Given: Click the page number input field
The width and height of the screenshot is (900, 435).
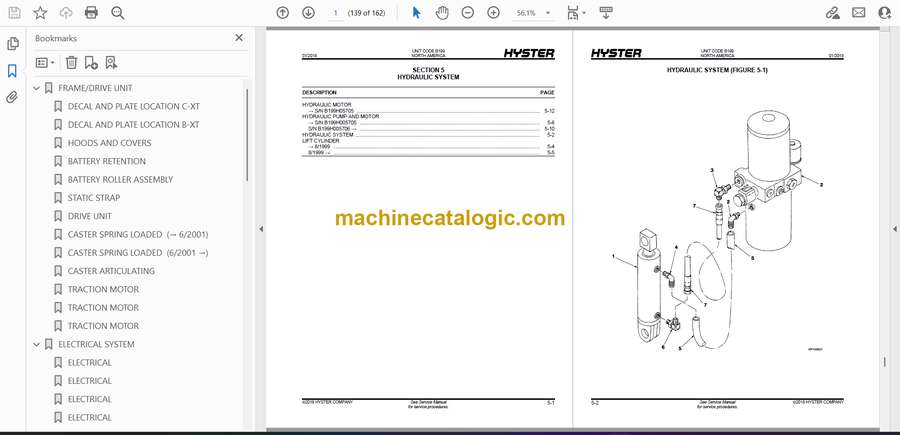Looking at the screenshot, I should [x=336, y=13].
